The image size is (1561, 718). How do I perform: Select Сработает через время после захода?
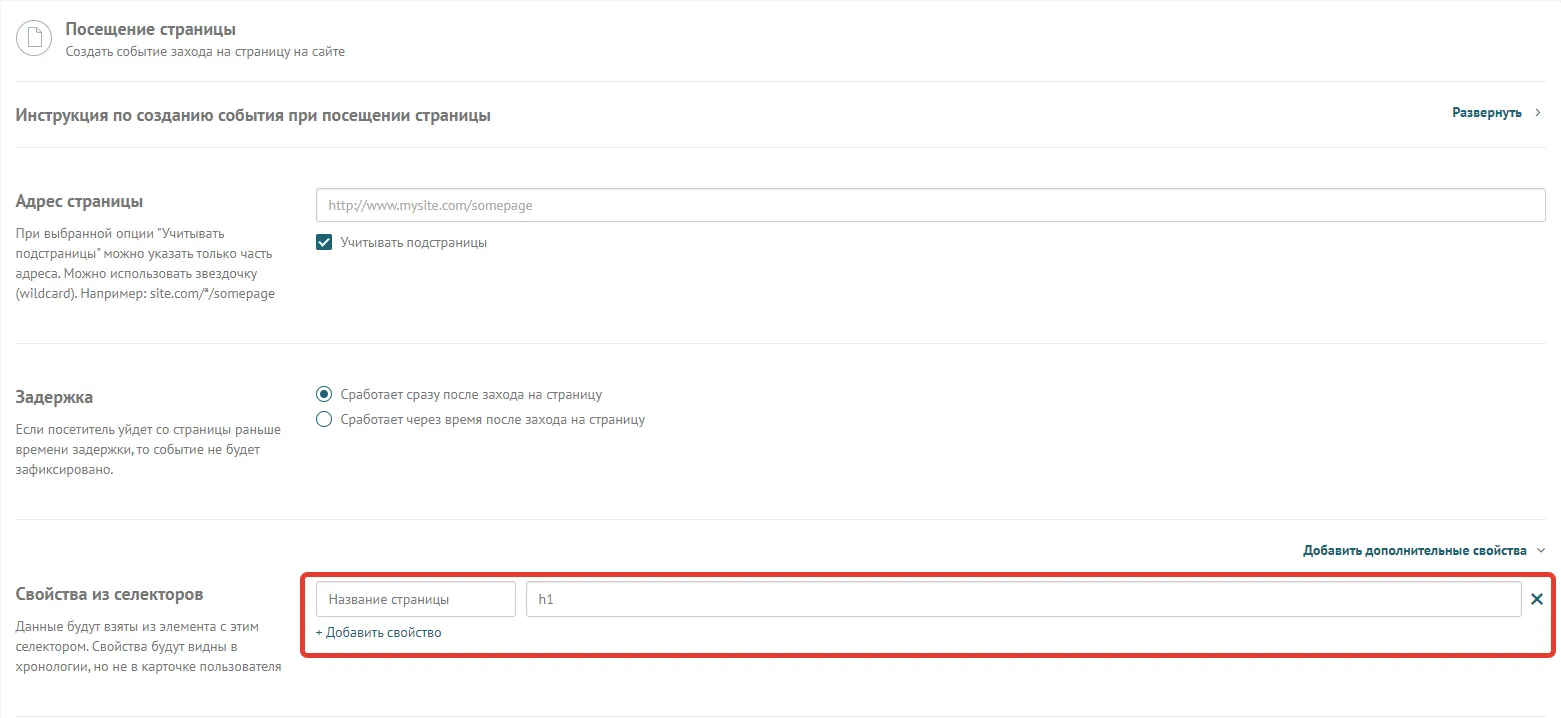(324, 419)
